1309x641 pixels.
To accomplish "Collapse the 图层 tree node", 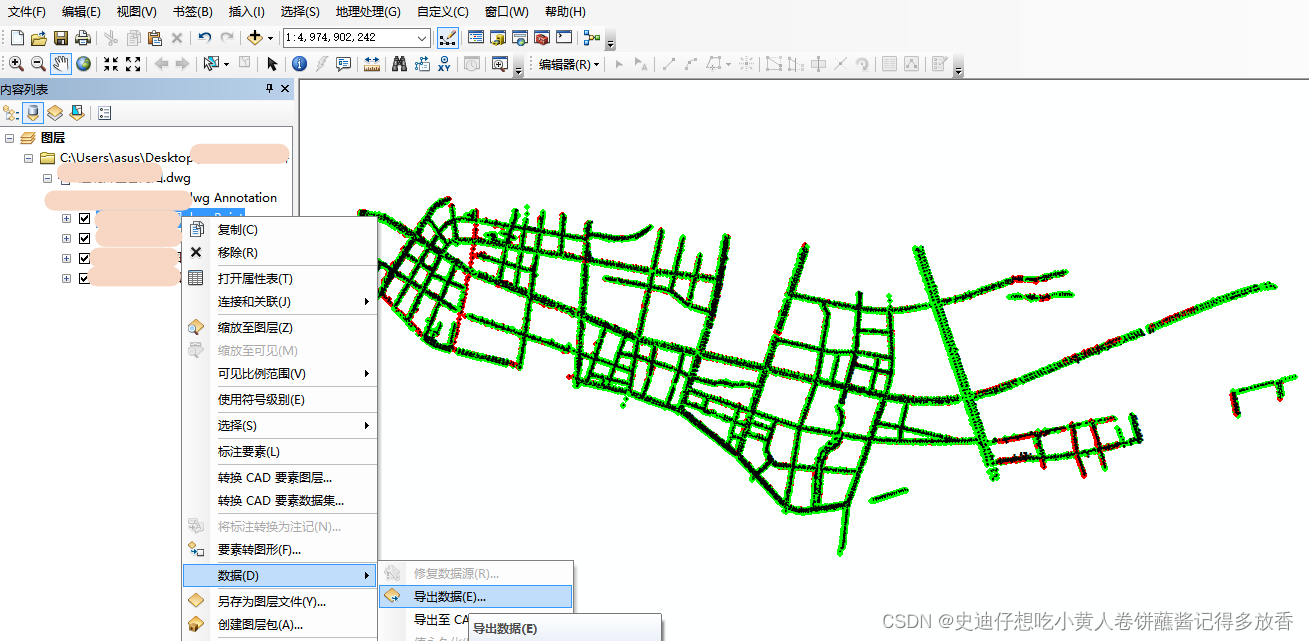I will pyautogui.click(x=9, y=138).
